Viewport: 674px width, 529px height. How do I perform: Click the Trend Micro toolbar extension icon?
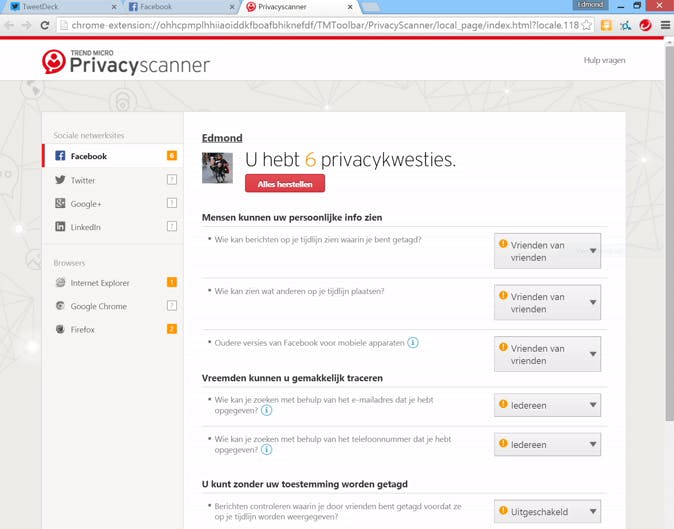(x=645, y=25)
